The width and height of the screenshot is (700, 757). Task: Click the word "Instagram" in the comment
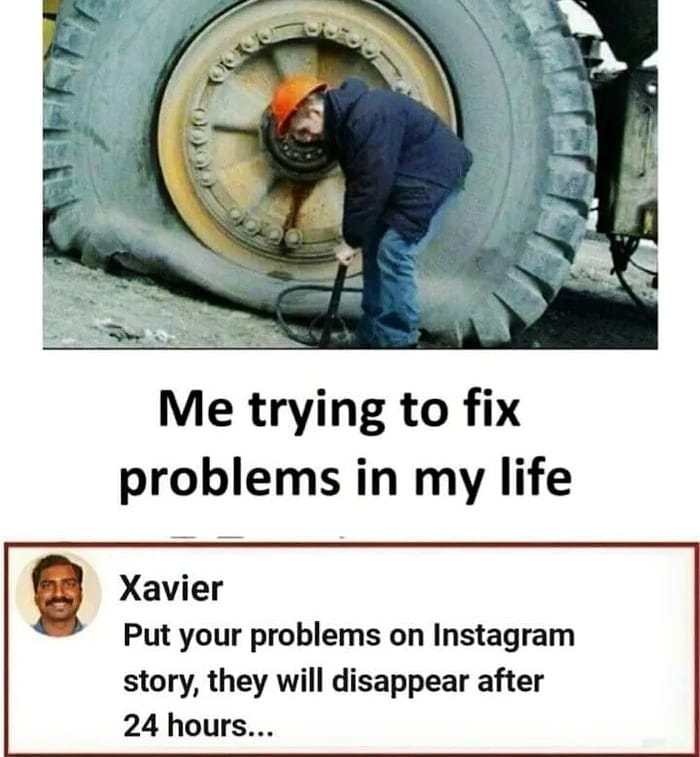(504, 636)
